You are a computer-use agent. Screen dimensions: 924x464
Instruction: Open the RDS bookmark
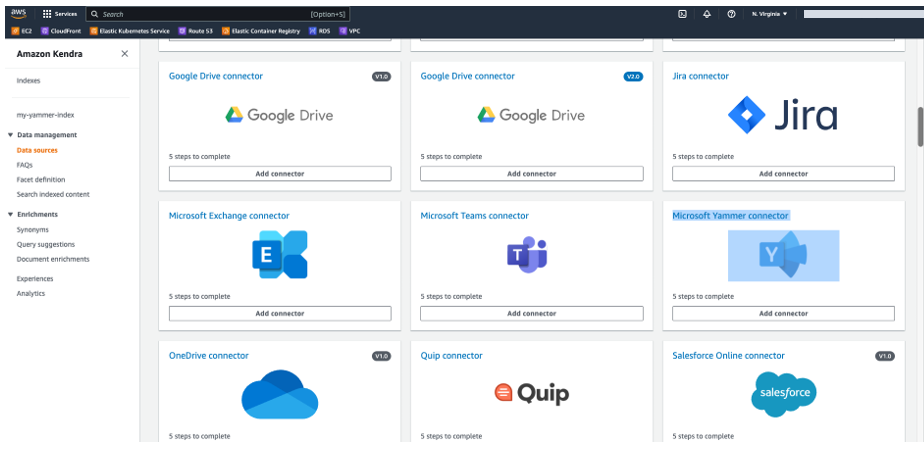320,31
